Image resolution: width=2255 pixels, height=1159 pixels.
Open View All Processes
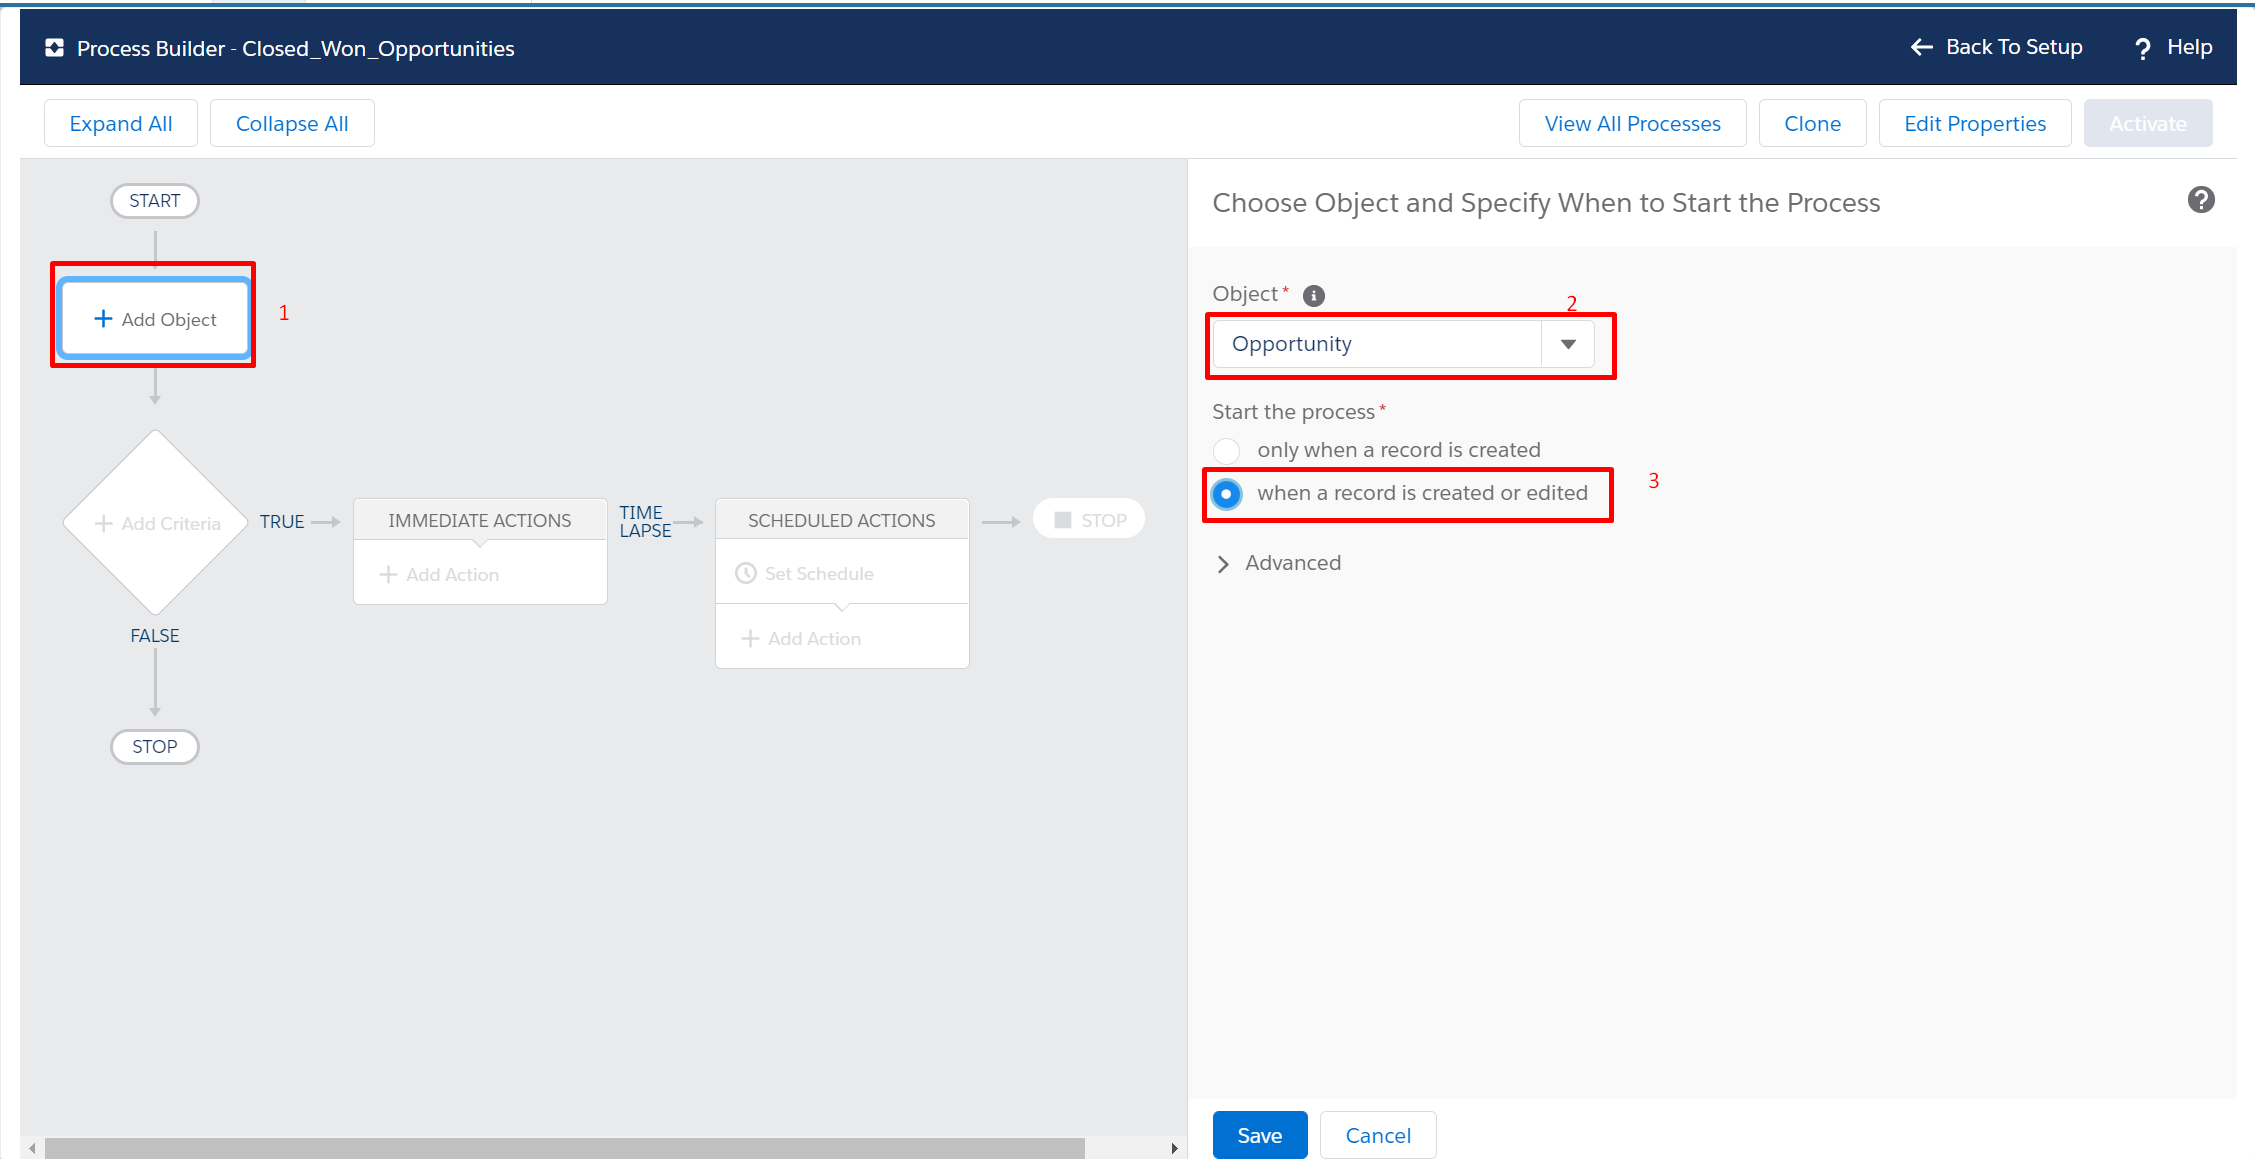(x=1632, y=124)
